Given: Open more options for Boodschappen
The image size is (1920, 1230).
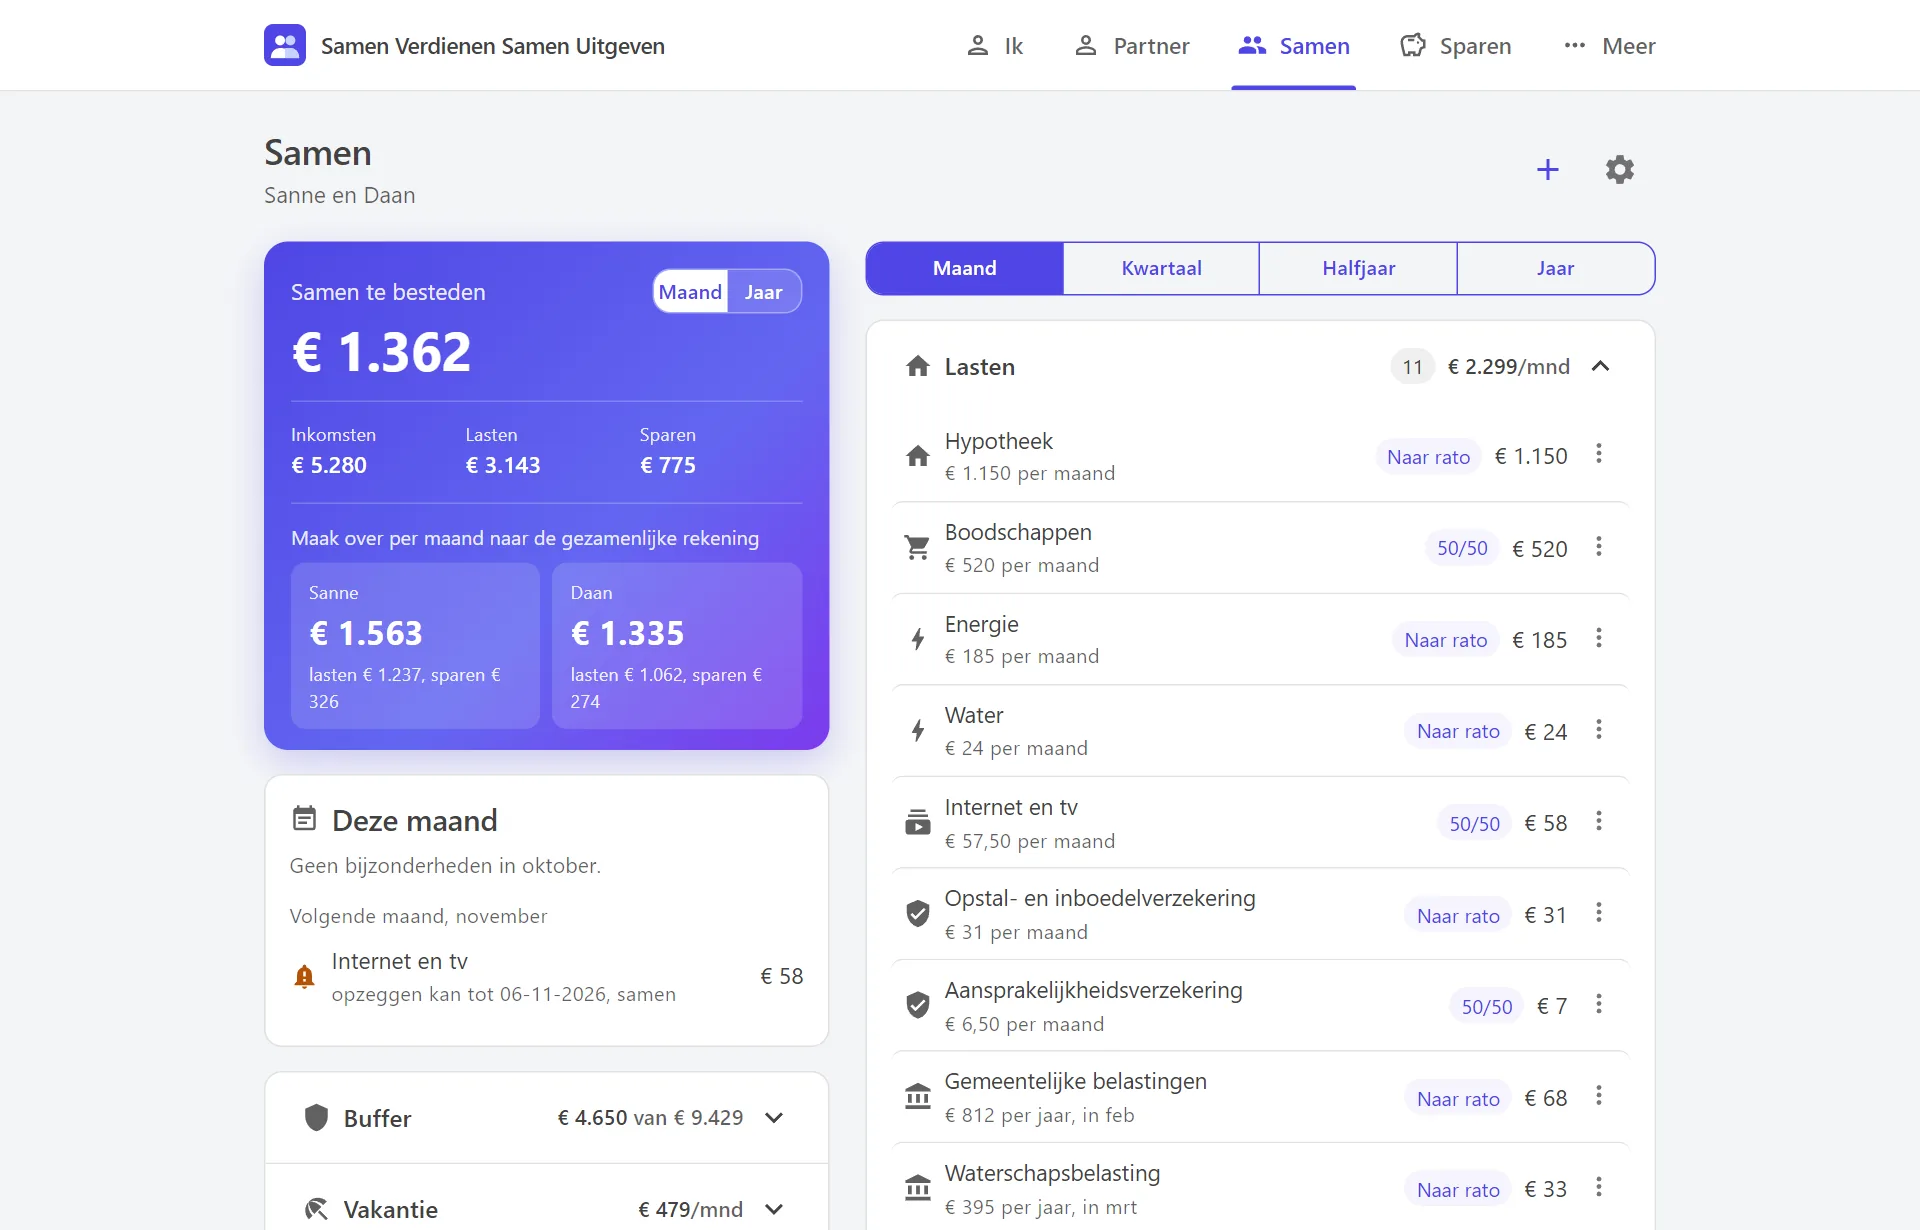Looking at the screenshot, I should pos(1599,546).
